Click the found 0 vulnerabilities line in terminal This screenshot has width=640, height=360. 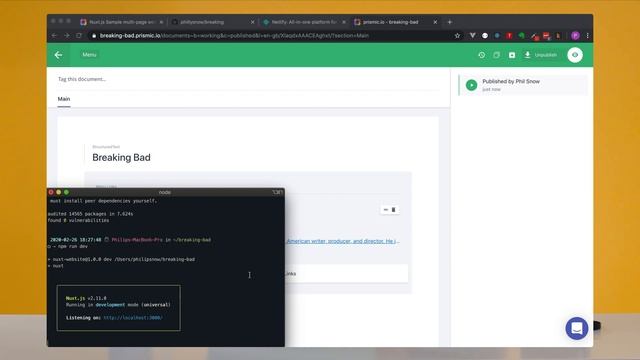coord(78,220)
